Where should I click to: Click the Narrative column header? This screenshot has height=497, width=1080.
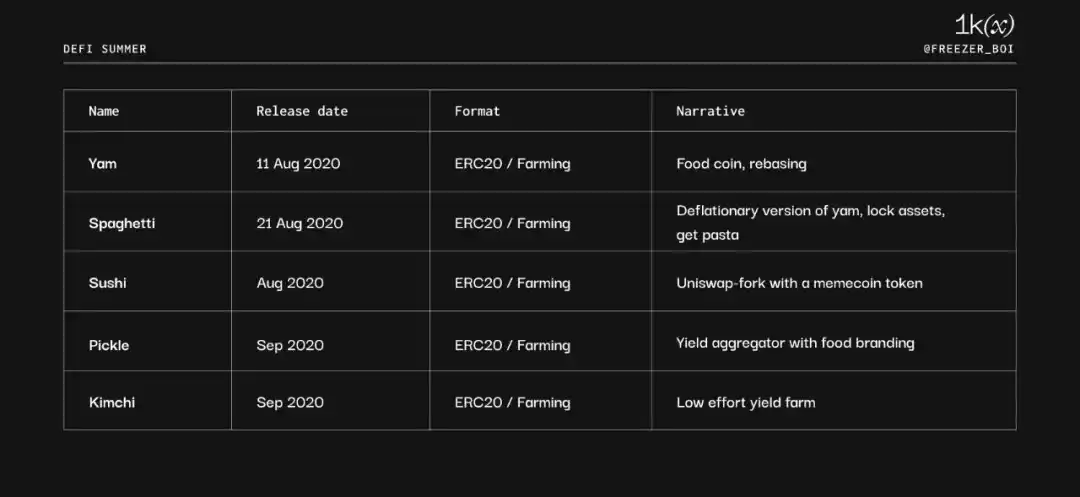click(x=710, y=111)
